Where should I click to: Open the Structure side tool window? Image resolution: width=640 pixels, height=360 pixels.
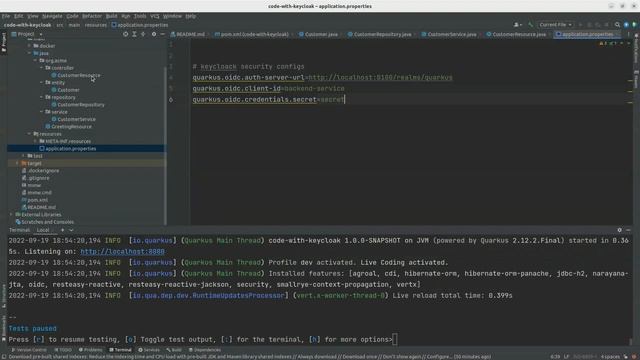coord(4,296)
